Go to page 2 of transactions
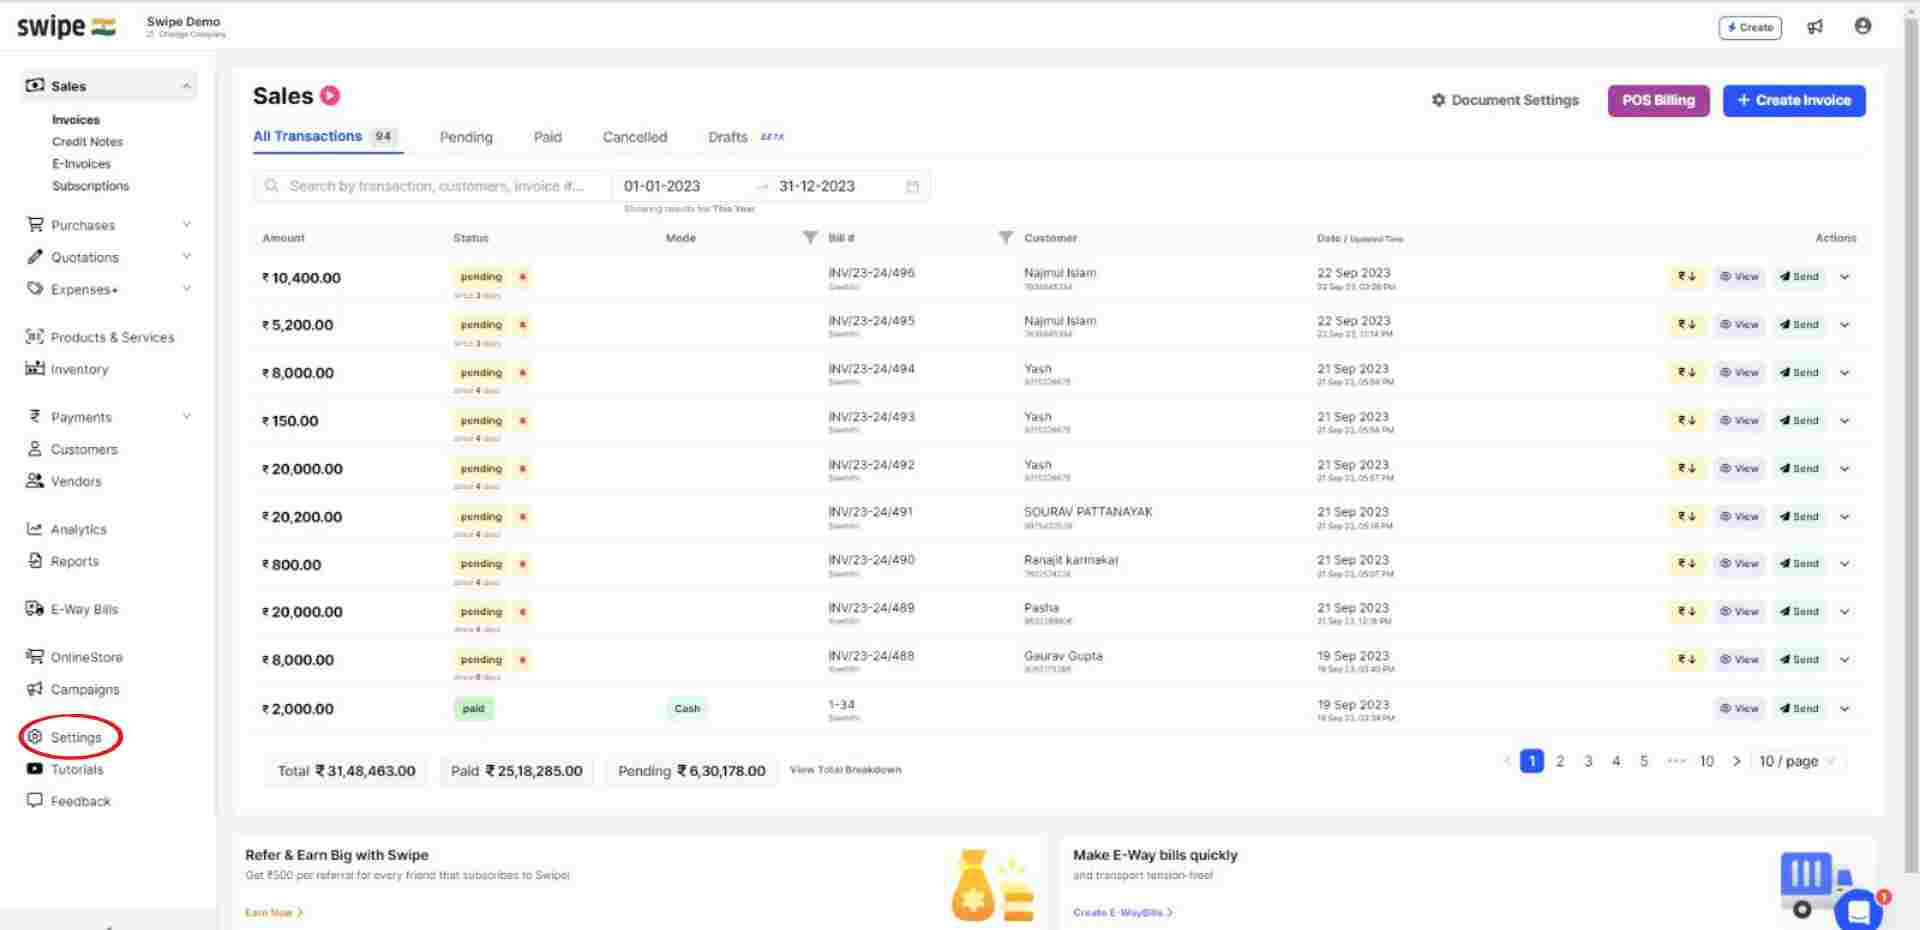Screen dimensions: 1920x930 tap(1560, 762)
